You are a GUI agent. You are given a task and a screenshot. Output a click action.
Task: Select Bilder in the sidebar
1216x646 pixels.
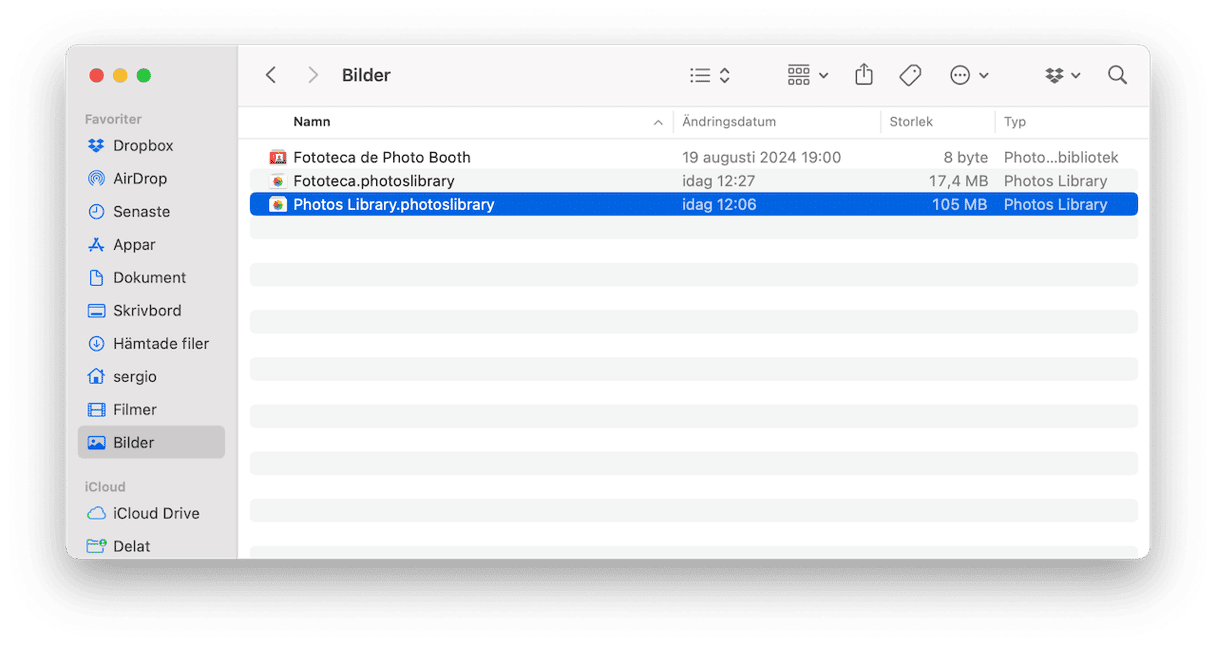[x=151, y=443]
